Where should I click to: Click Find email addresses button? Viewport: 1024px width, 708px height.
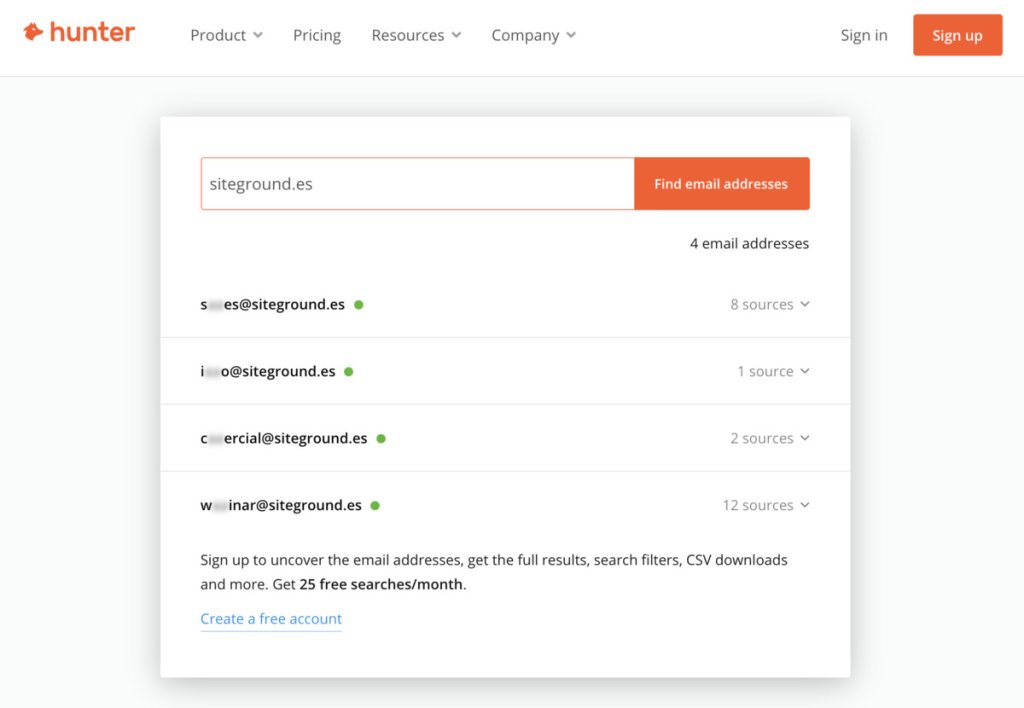click(x=722, y=184)
